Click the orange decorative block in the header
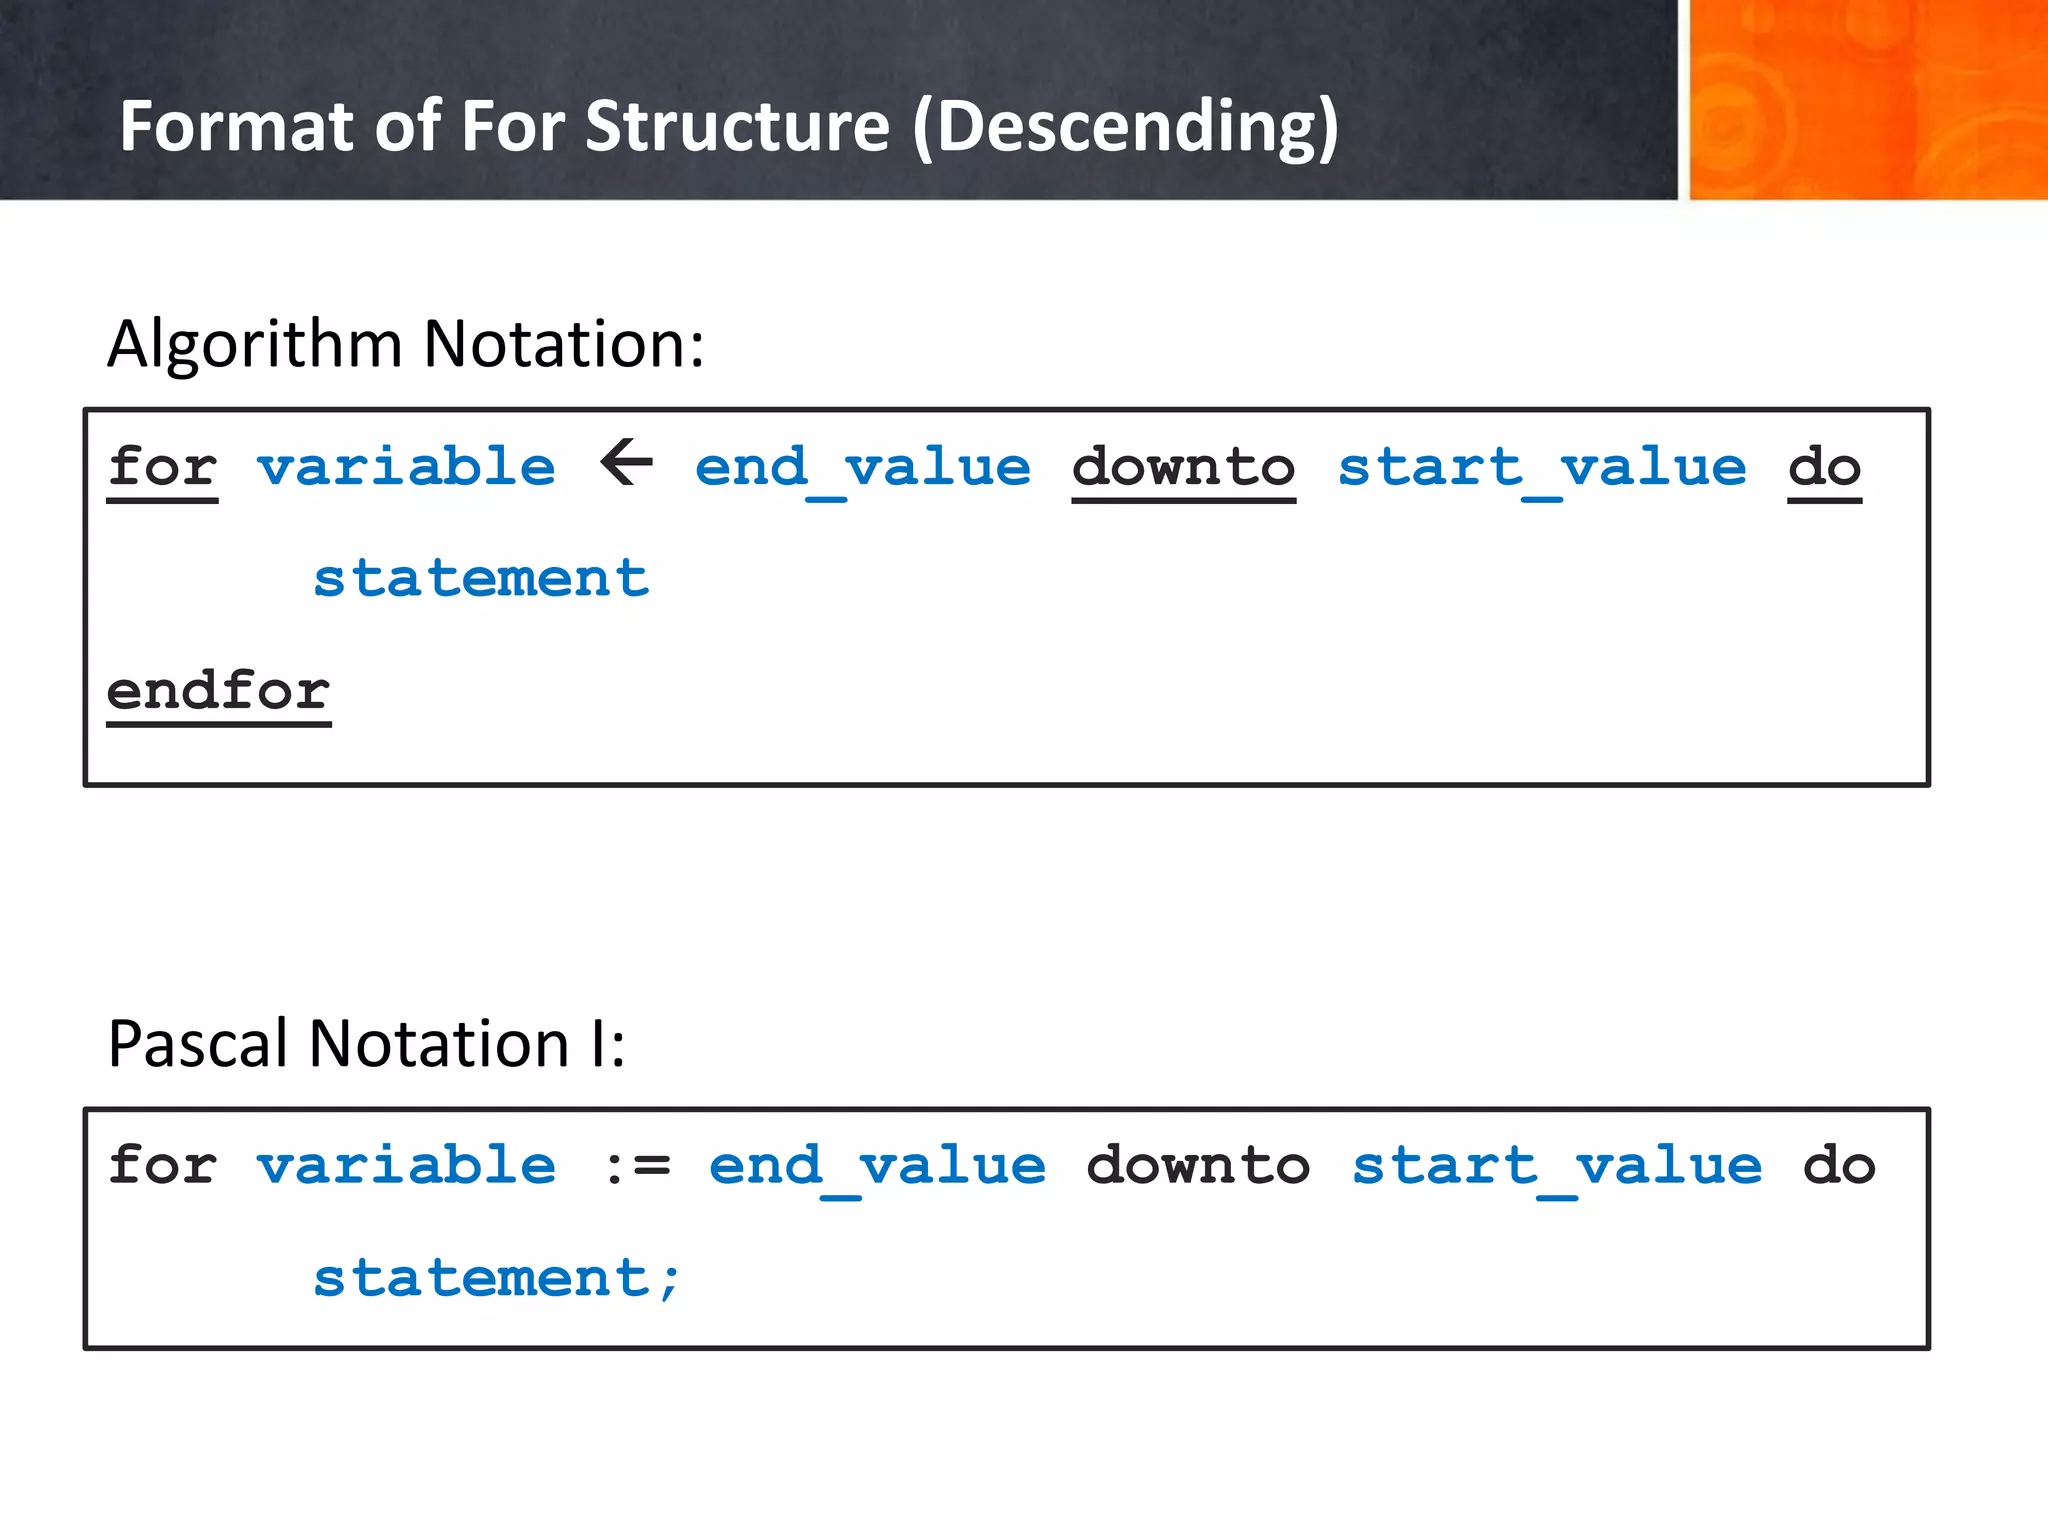Image resolution: width=2048 pixels, height=1536 pixels. [1866, 100]
